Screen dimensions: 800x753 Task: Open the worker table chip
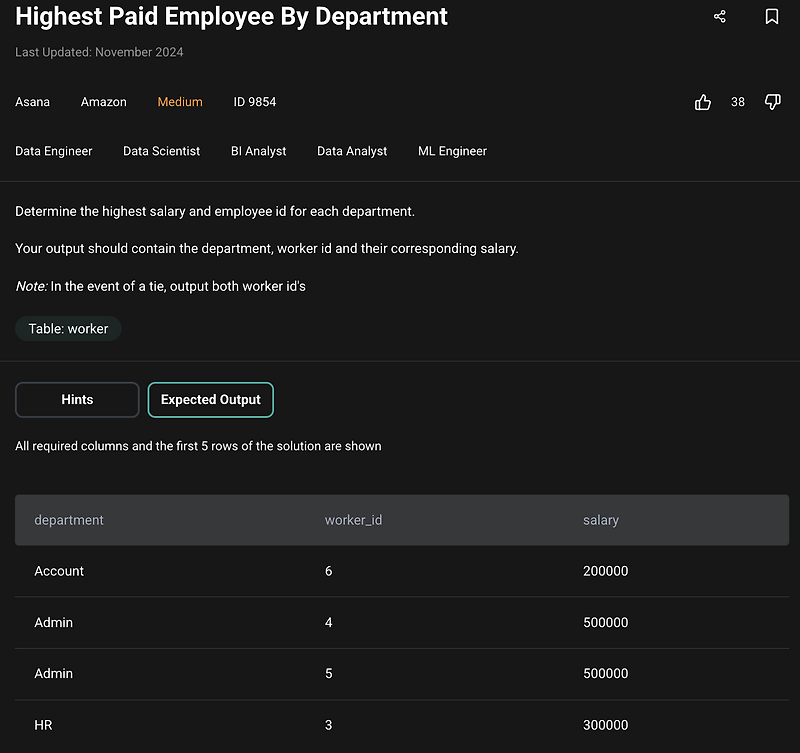click(68, 328)
